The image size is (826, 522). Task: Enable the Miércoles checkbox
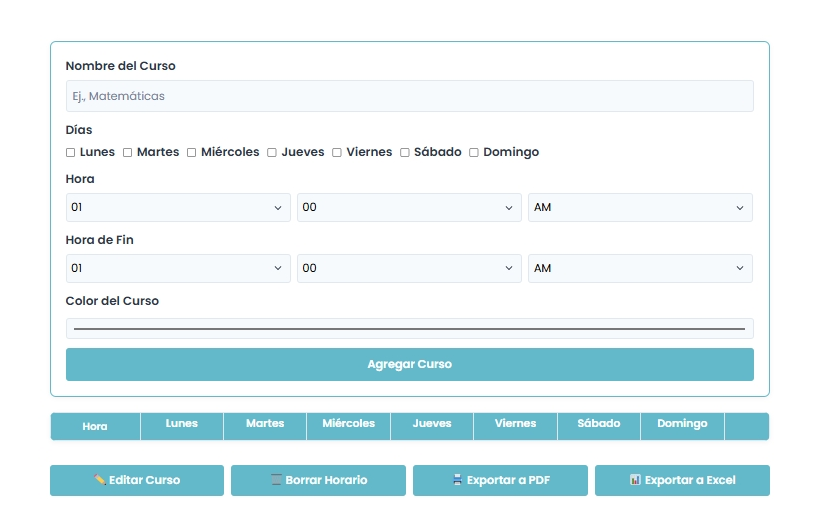pyautogui.click(x=192, y=153)
